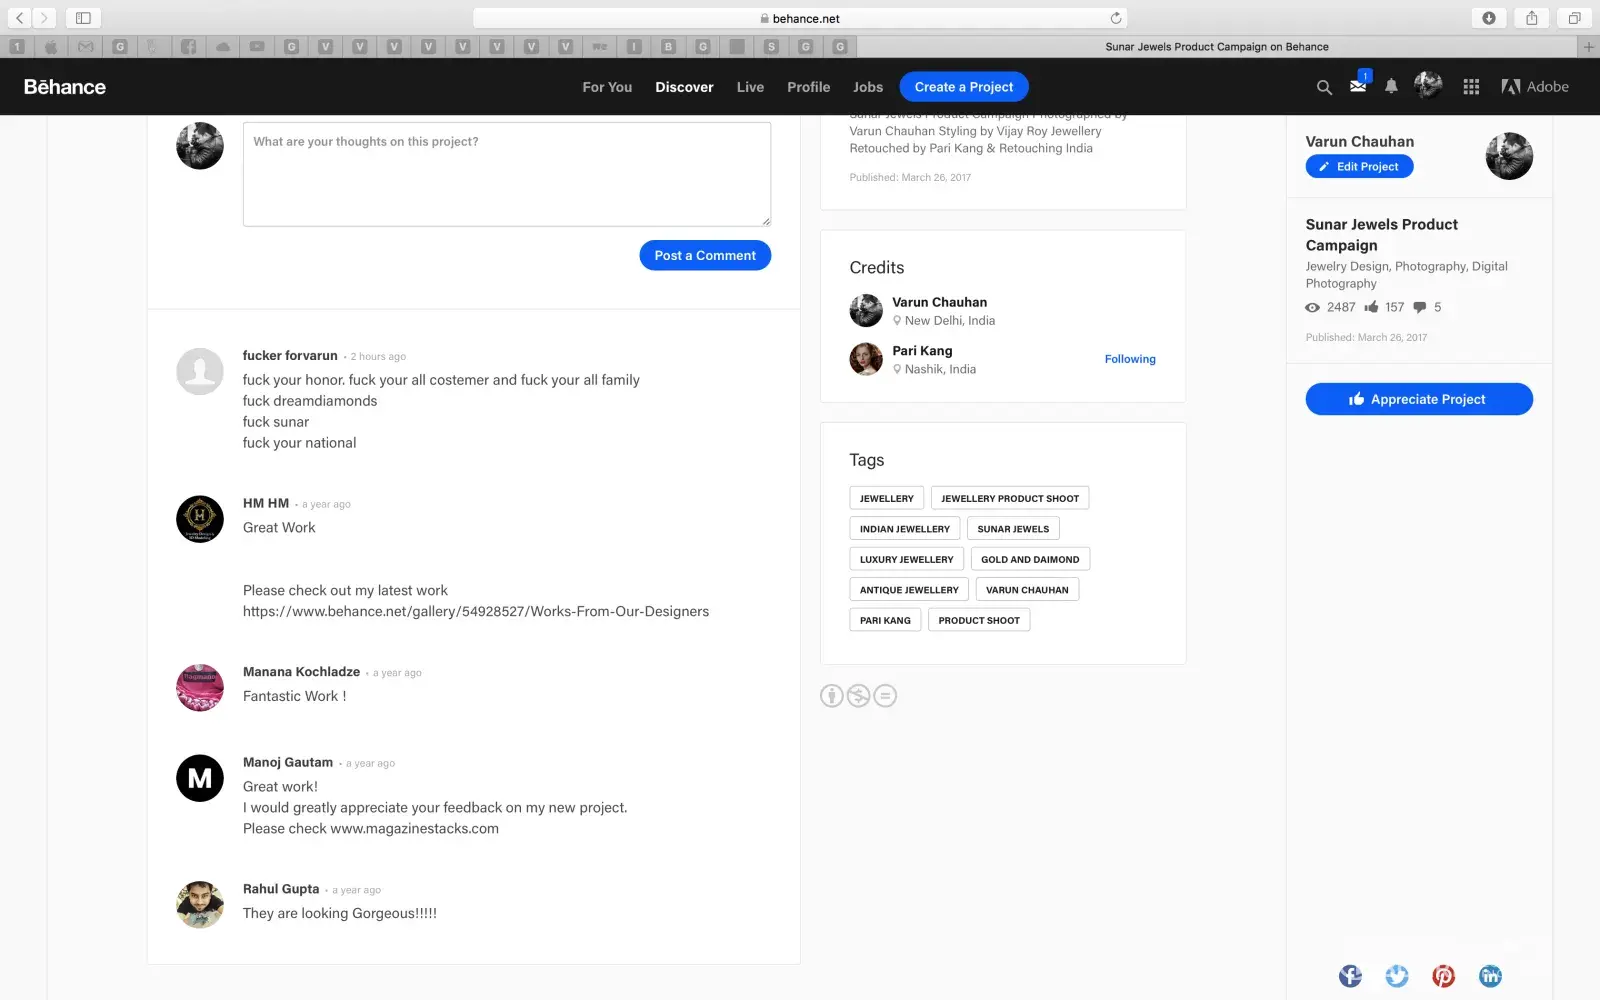Select the LUXURY JEWELLERY tag

(x=906, y=560)
